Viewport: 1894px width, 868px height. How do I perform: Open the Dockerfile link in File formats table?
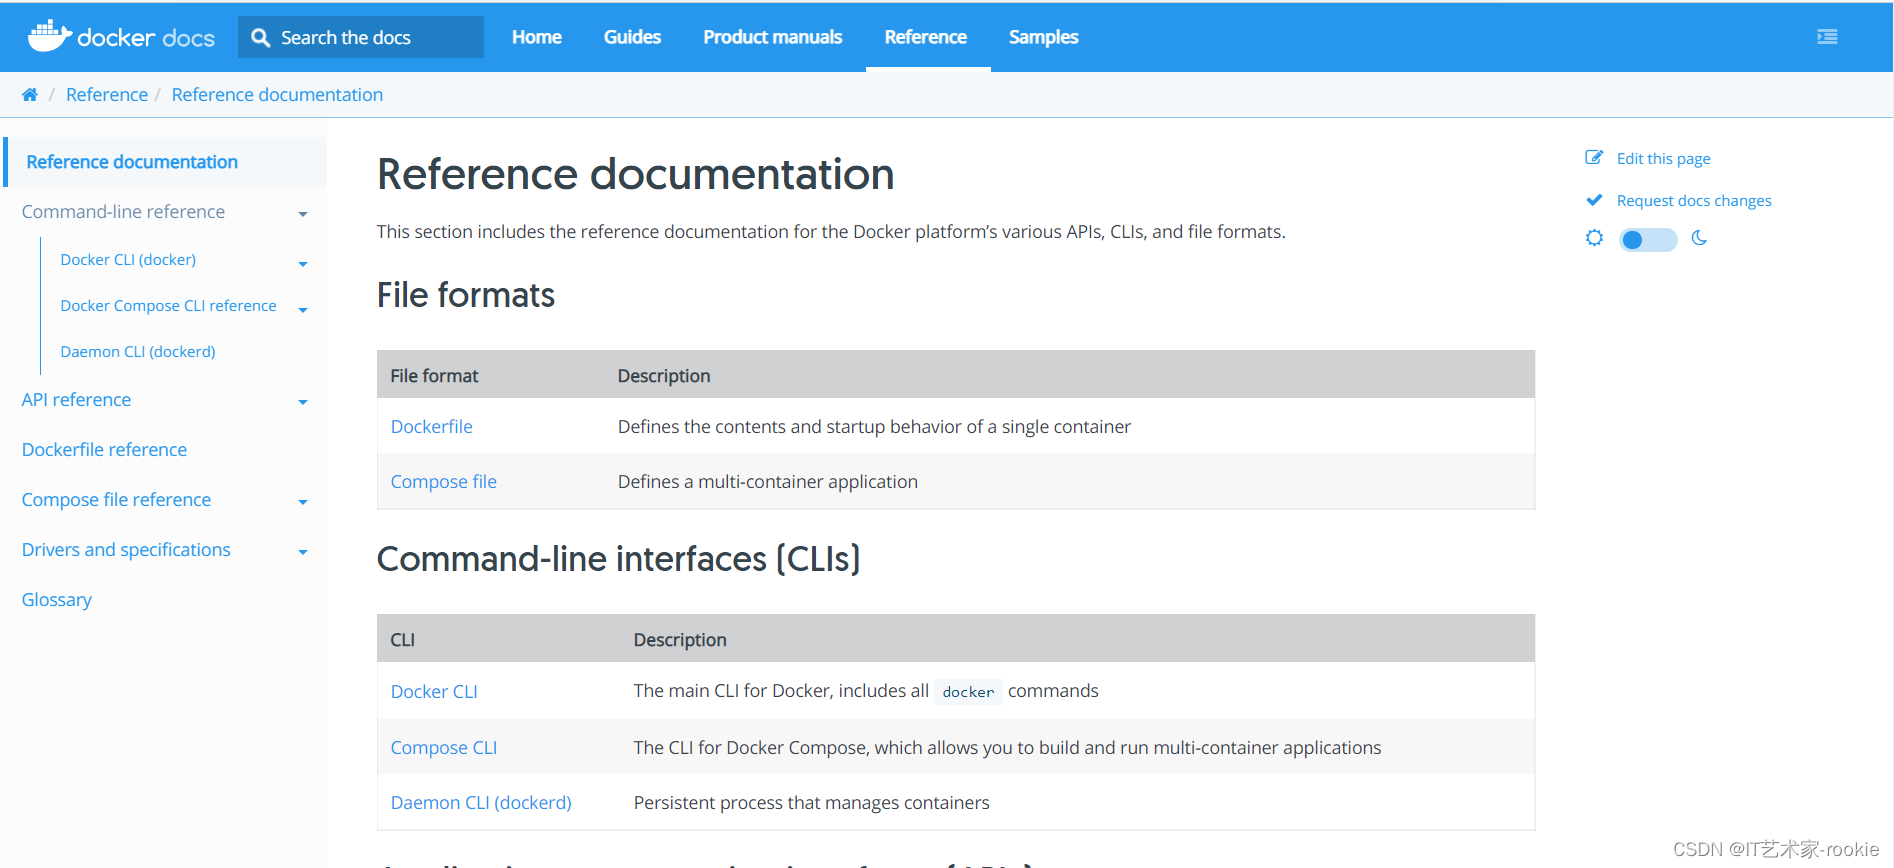pyautogui.click(x=431, y=427)
